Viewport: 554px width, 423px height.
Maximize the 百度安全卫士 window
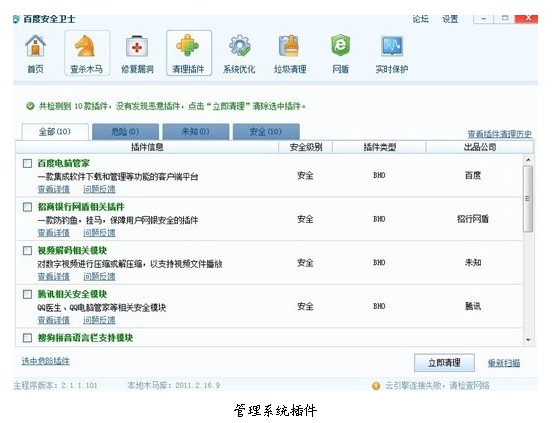coord(505,18)
